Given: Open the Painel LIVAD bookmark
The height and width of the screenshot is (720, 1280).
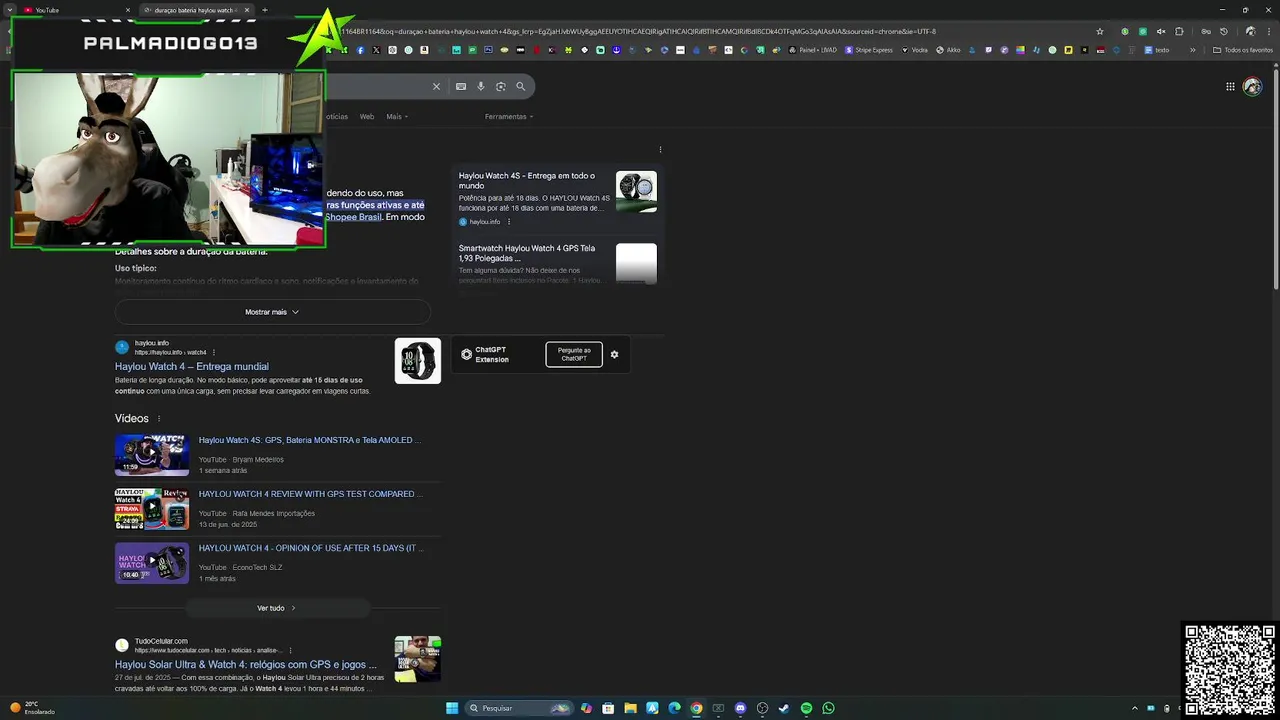Looking at the screenshot, I should point(812,50).
